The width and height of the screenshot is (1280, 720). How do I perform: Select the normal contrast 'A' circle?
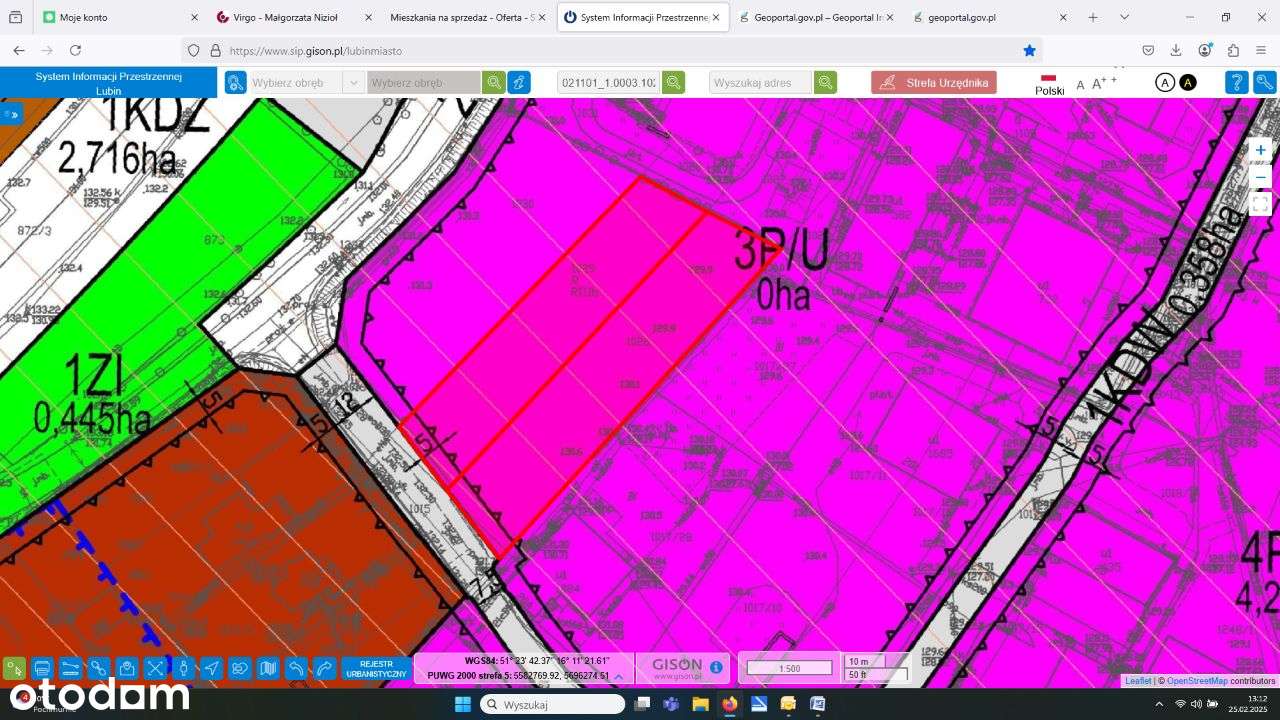coord(1165,83)
